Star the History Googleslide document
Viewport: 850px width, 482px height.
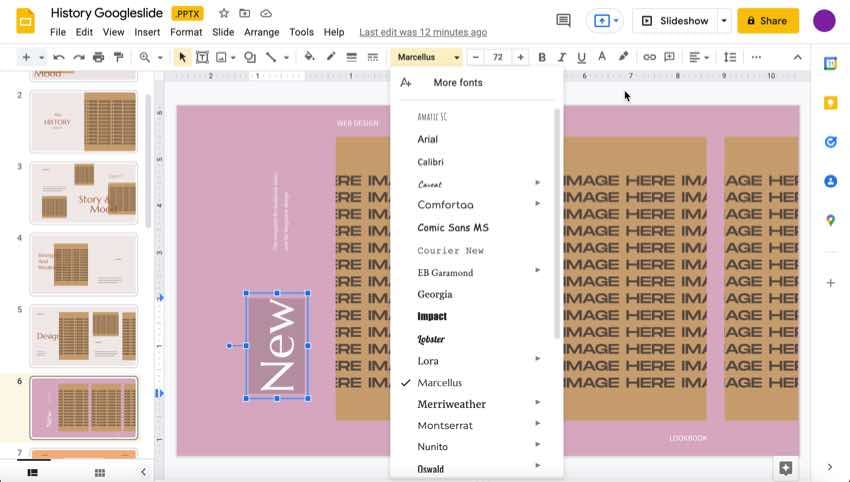(224, 13)
